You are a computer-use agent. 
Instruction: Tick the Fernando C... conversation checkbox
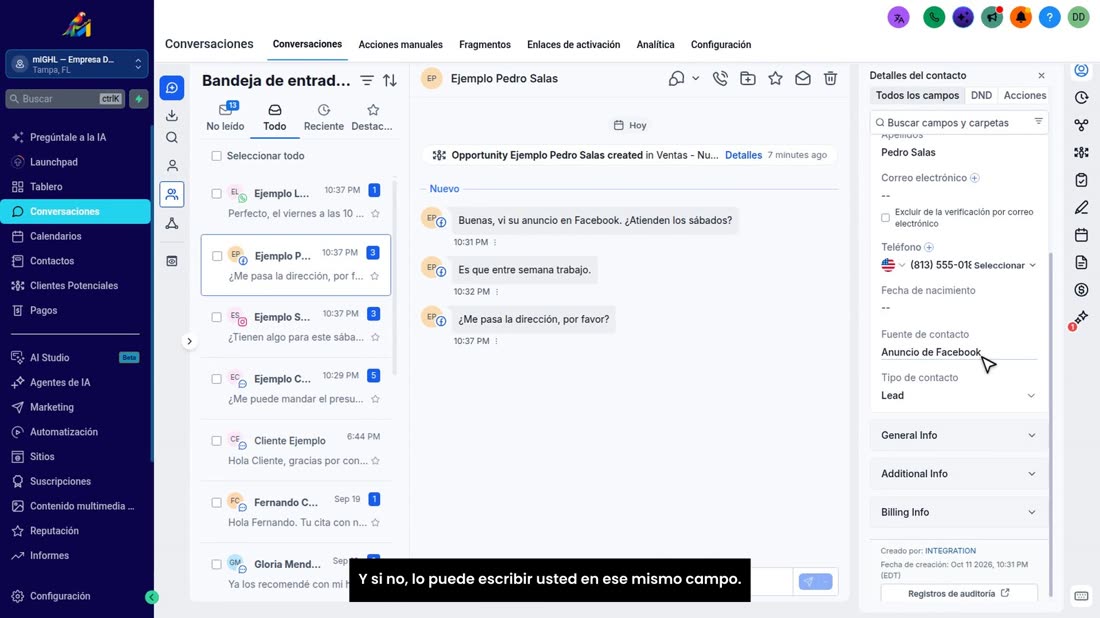coord(217,503)
